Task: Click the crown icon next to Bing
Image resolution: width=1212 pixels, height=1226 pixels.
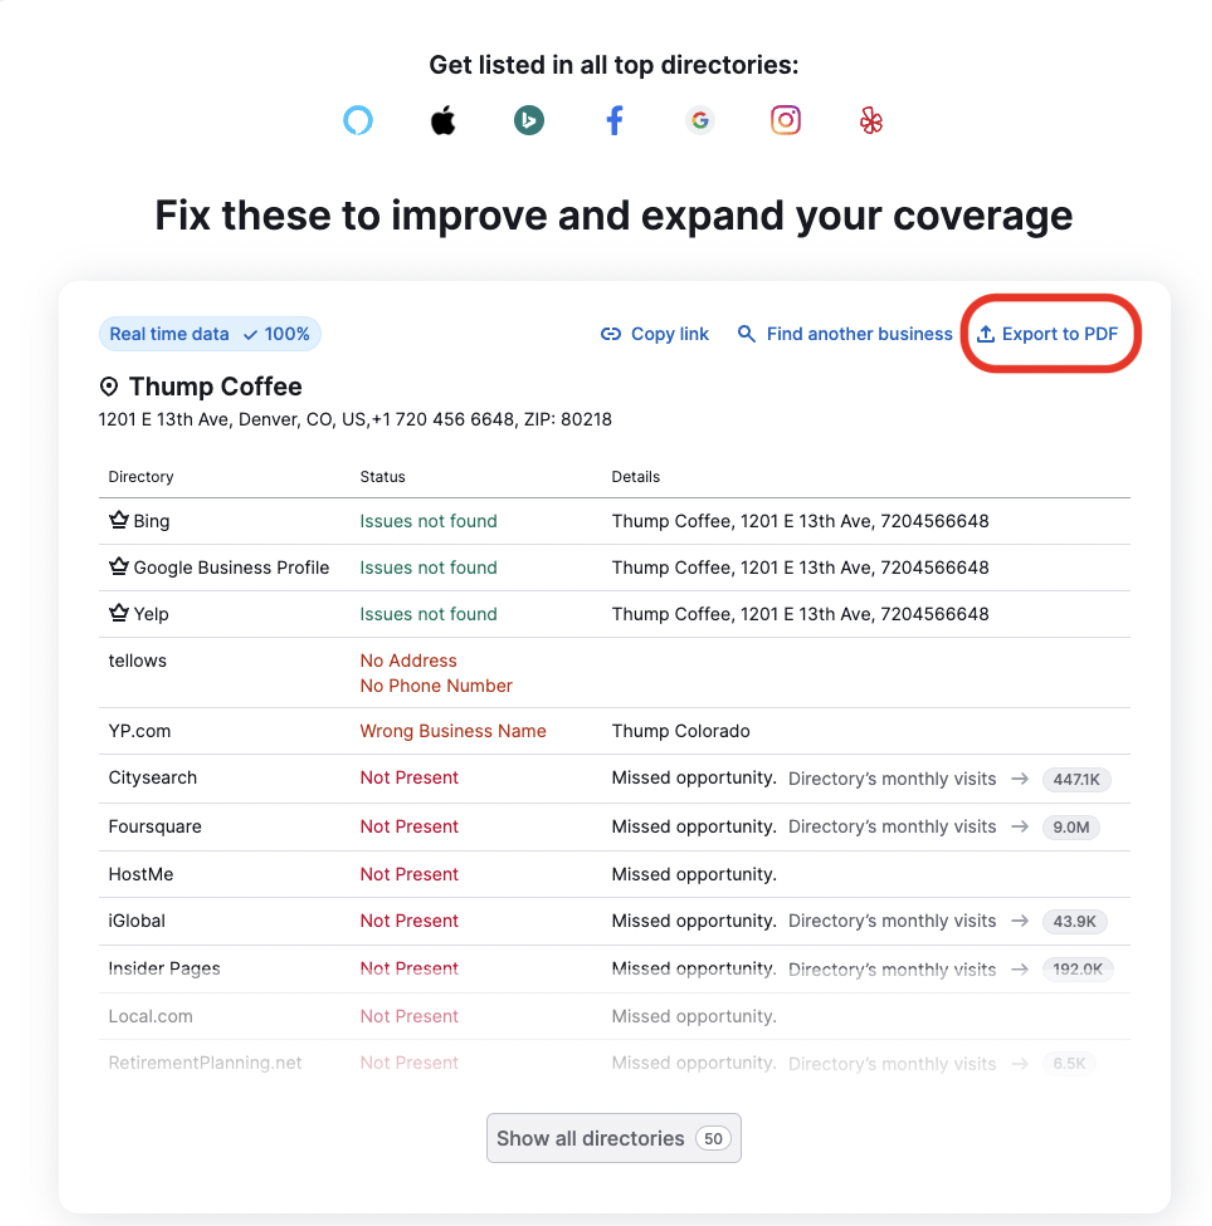Action: tap(118, 520)
